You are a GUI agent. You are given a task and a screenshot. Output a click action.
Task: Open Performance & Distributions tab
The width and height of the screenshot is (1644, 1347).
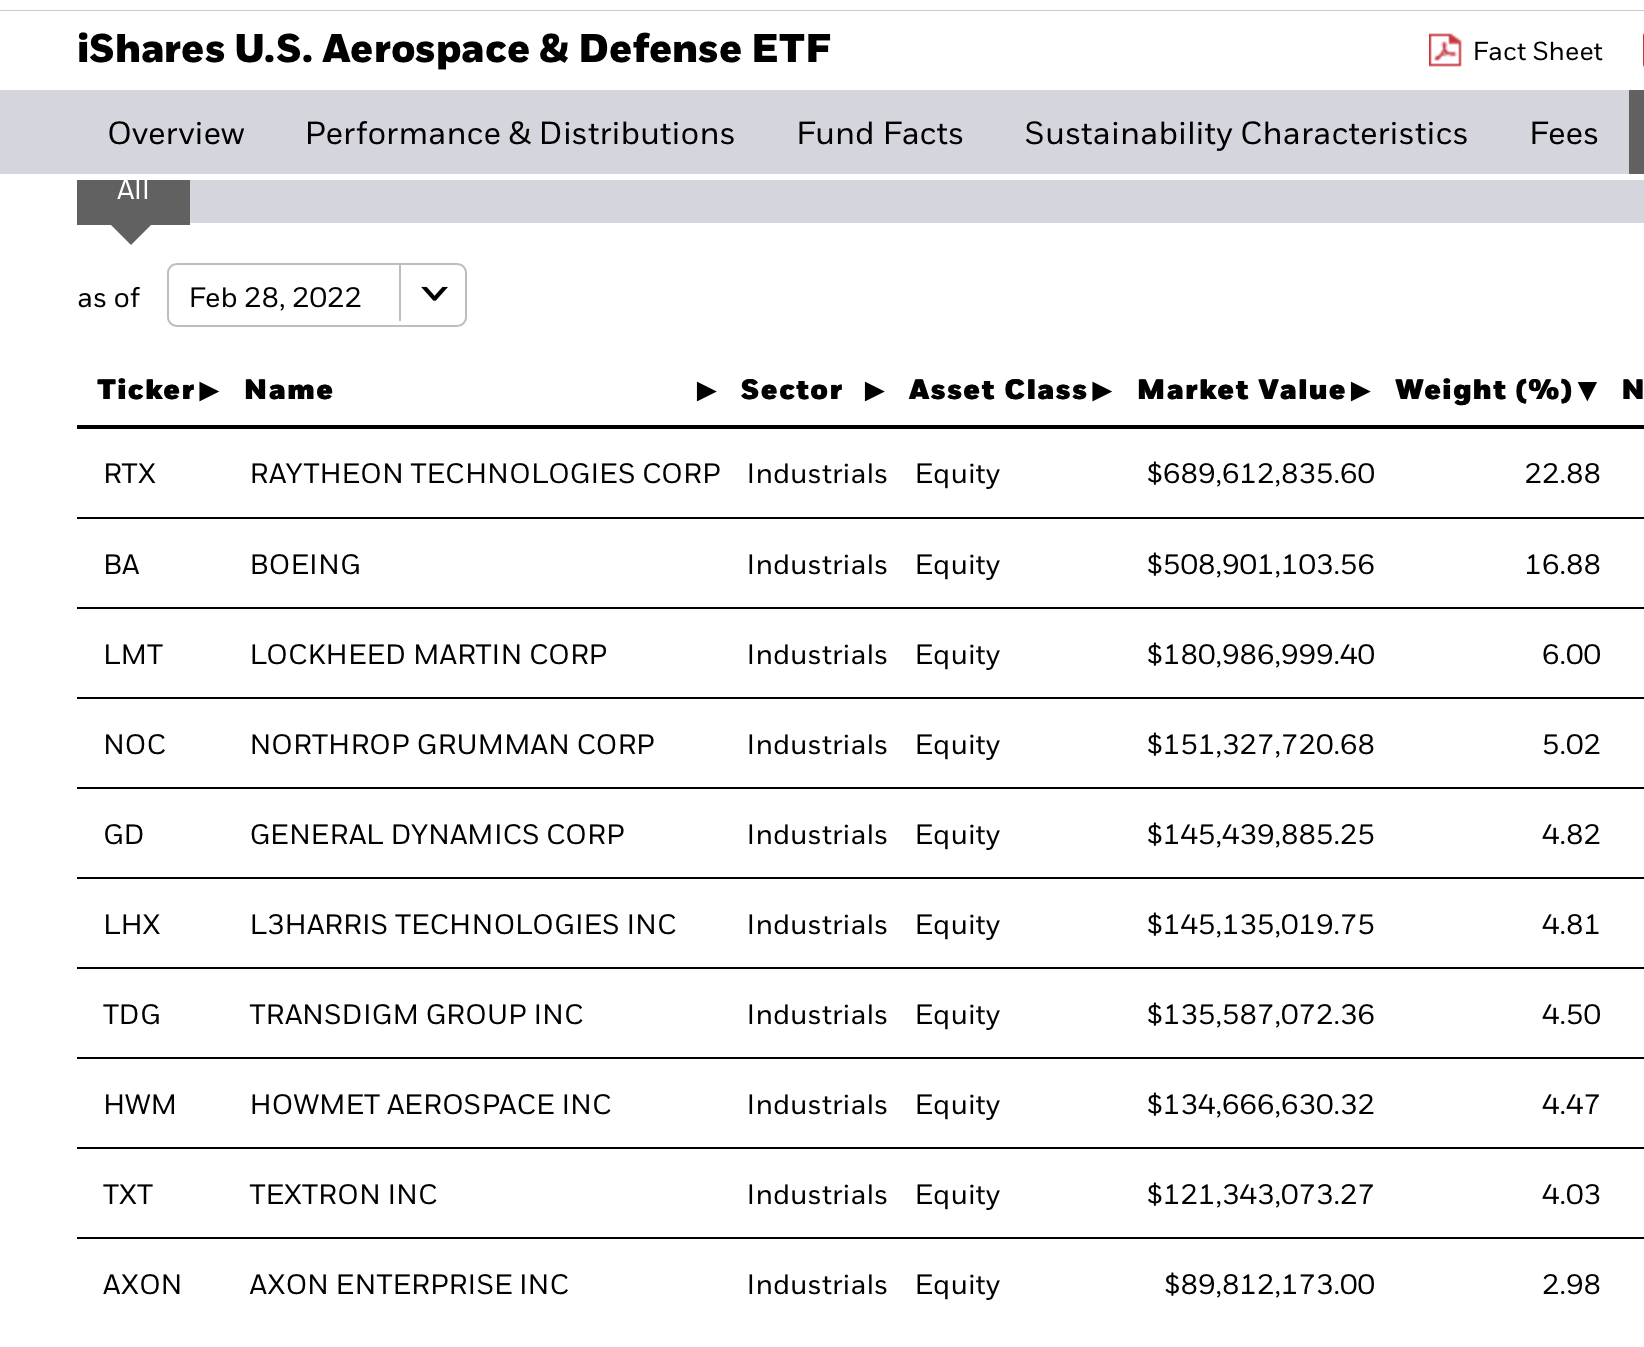[x=520, y=133]
